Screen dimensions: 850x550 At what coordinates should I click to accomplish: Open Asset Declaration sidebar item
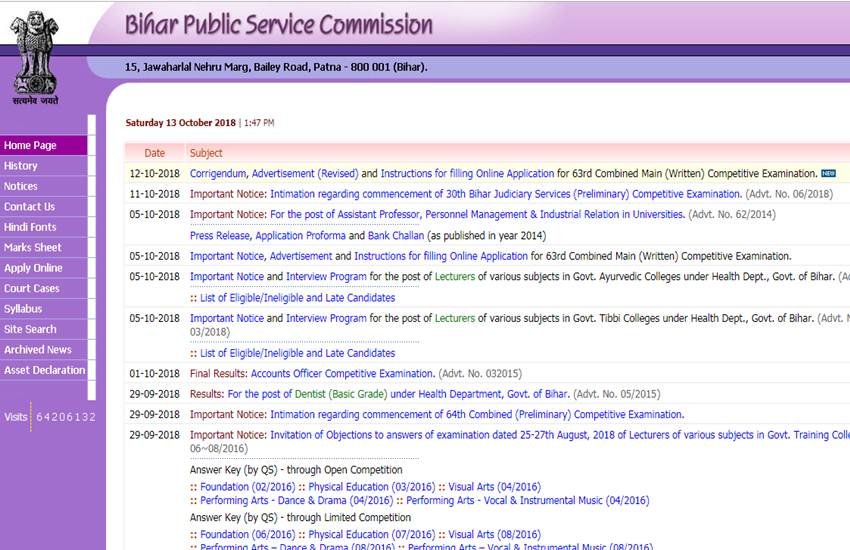coord(44,370)
